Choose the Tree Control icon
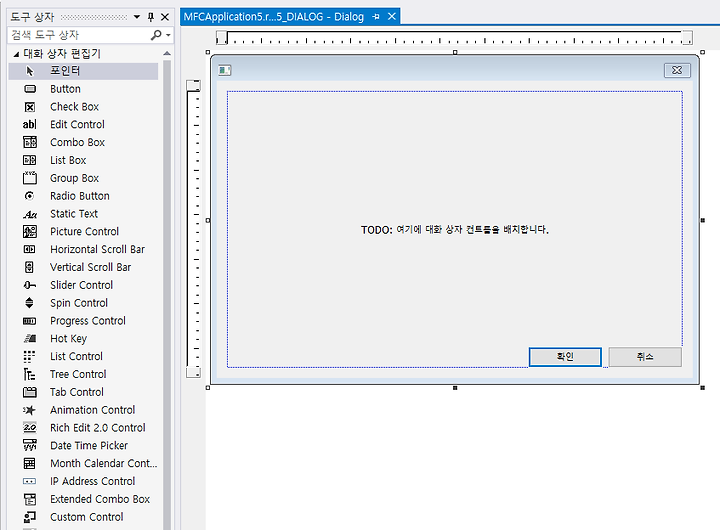The width and height of the screenshot is (720, 530). (29, 374)
